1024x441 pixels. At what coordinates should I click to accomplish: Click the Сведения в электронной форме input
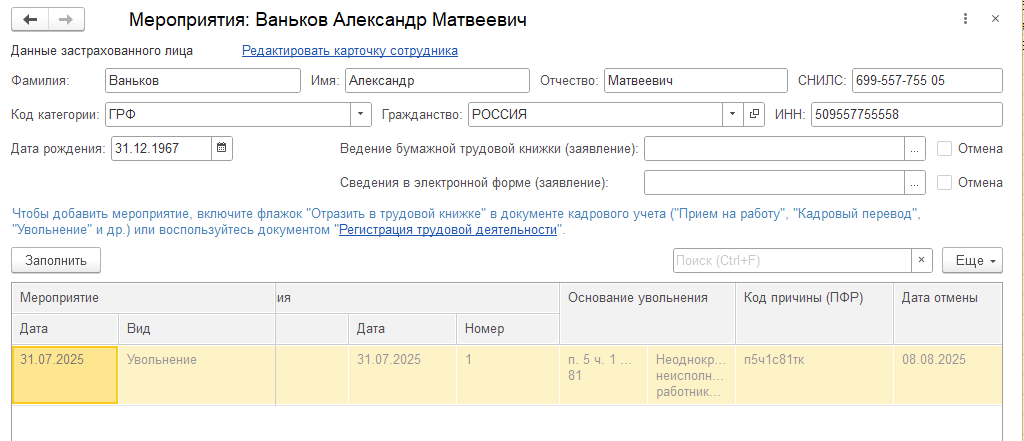(x=774, y=182)
